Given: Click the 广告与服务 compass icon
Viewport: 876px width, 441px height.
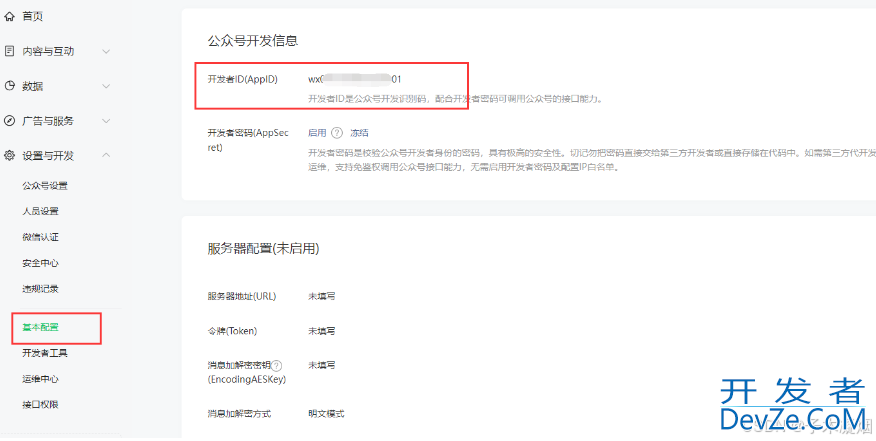Looking at the screenshot, I should tap(10, 121).
